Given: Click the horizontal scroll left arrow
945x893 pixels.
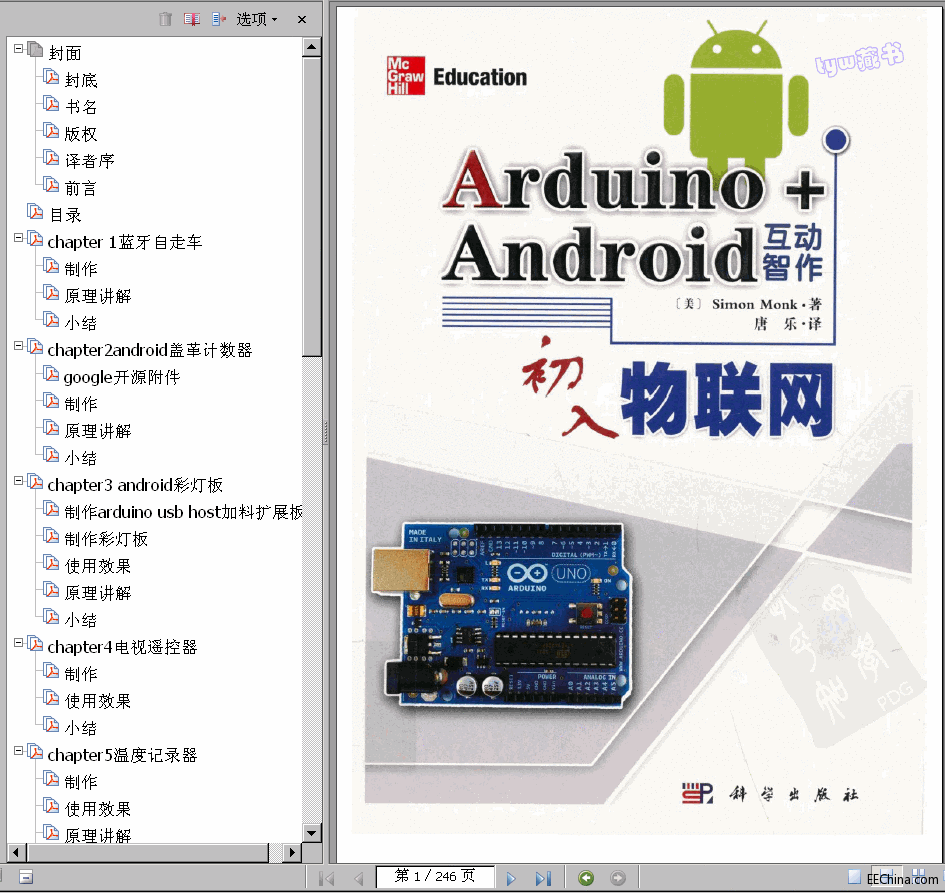Looking at the screenshot, I should tap(16, 853).
